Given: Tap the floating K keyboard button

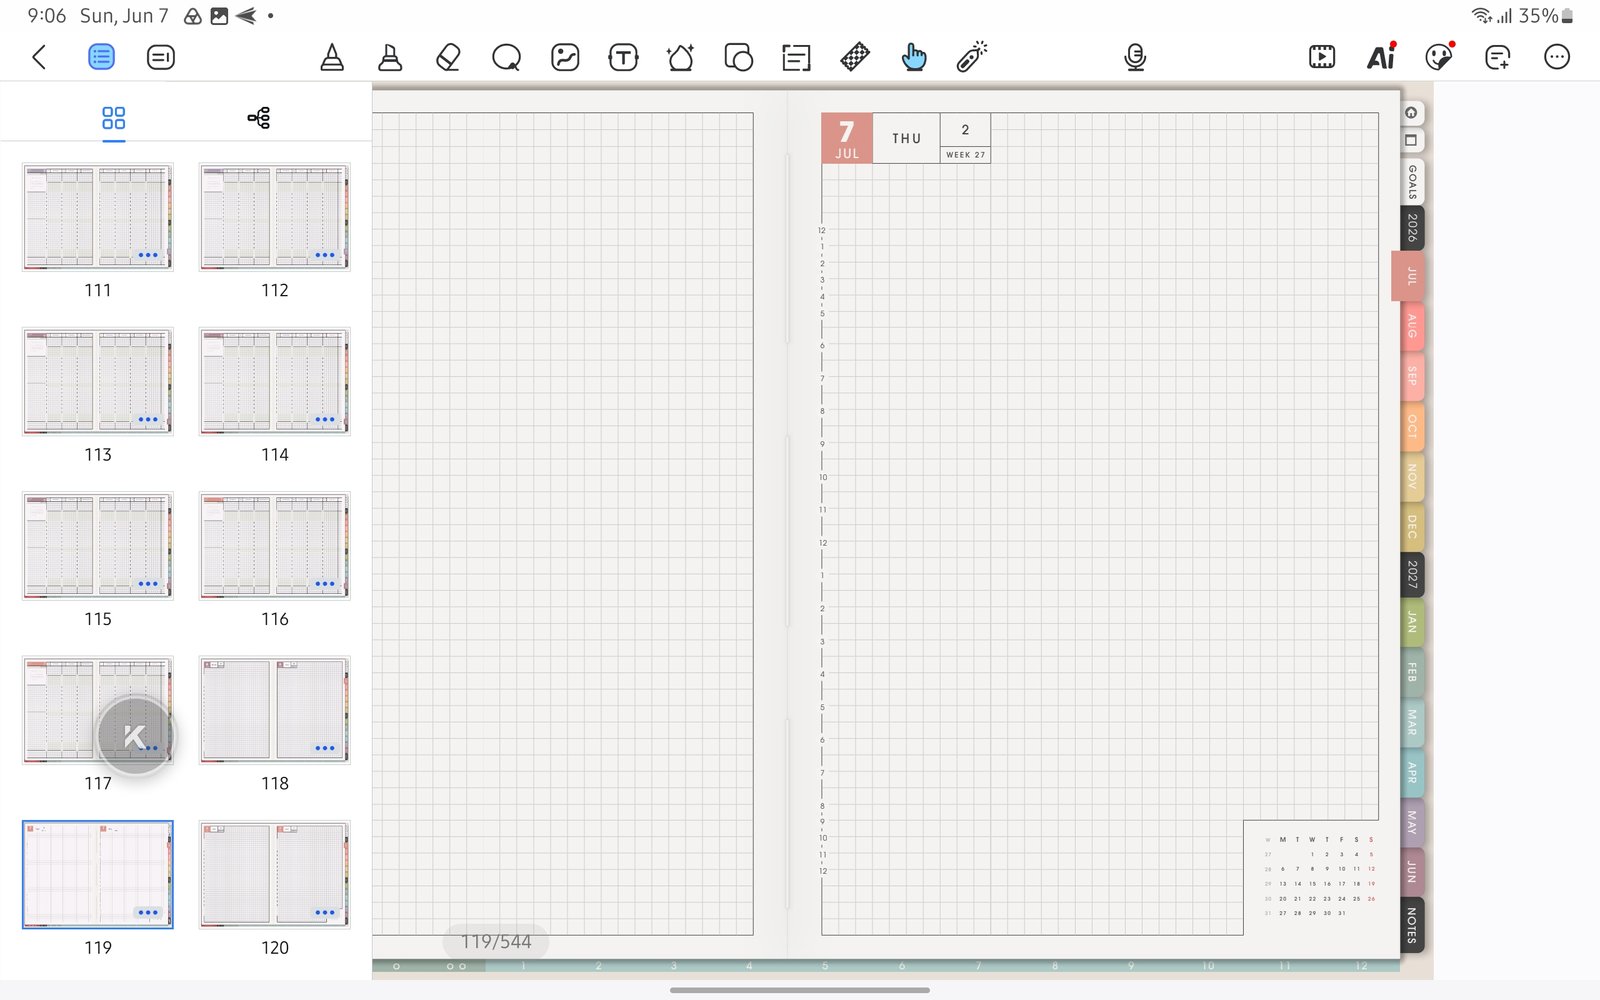Looking at the screenshot, I should (x=136, y=736).
